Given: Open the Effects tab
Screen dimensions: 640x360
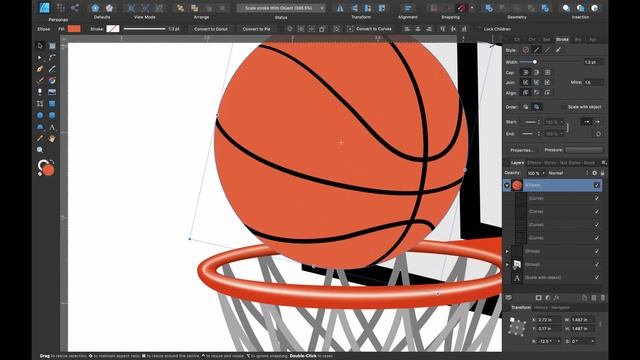Looking at the screenshot, I should [534, 162].
